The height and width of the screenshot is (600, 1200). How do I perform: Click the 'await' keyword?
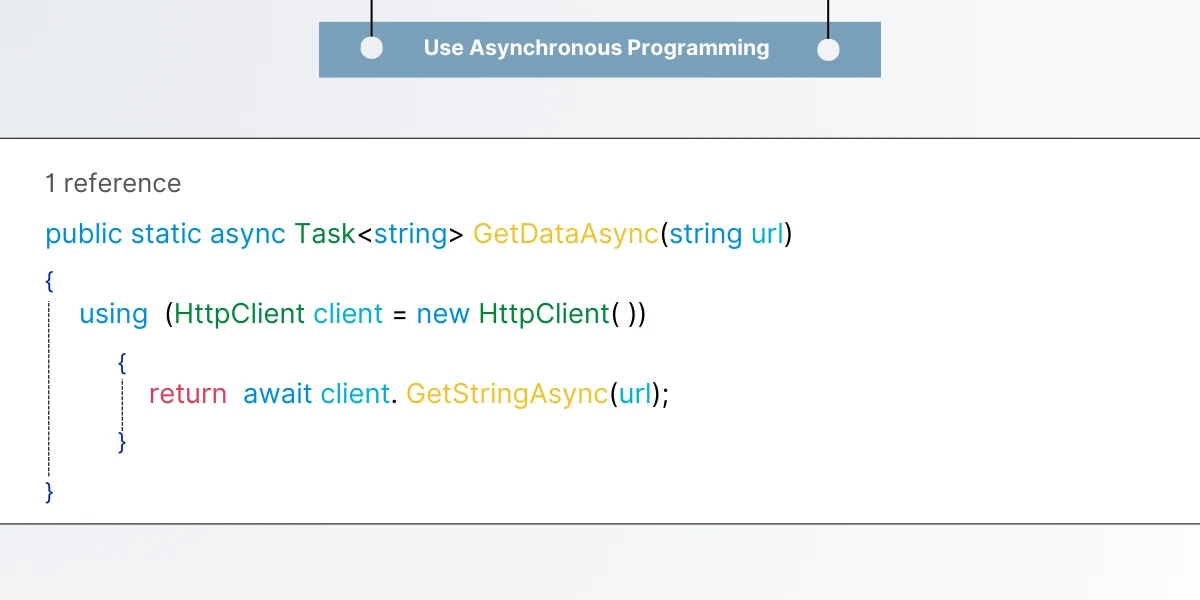click(278, 394)
